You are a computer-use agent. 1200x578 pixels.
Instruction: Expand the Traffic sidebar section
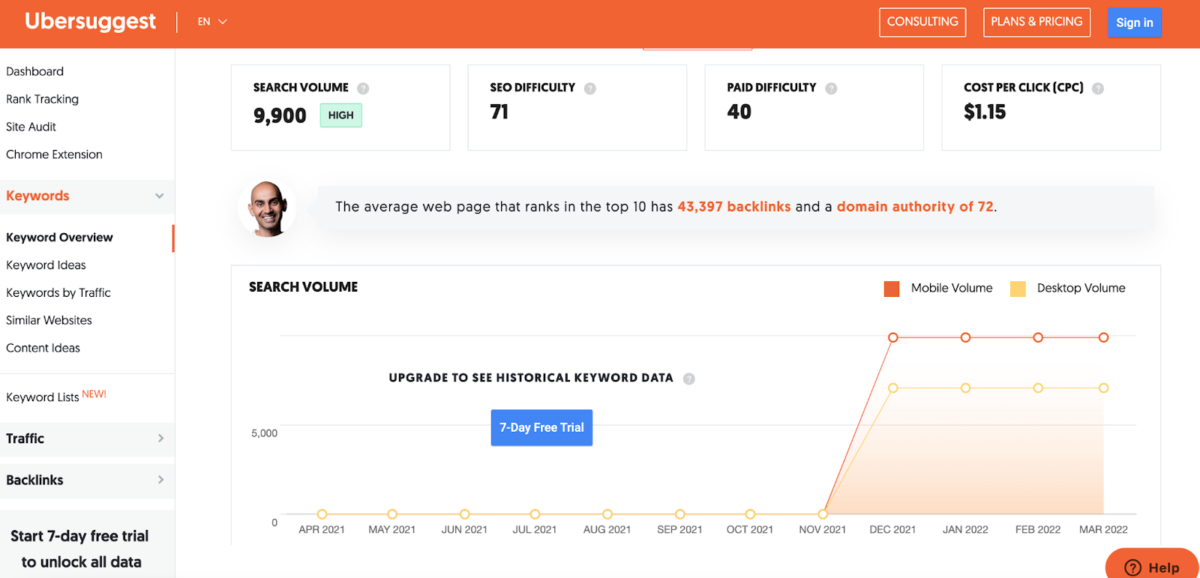point(160,438)
